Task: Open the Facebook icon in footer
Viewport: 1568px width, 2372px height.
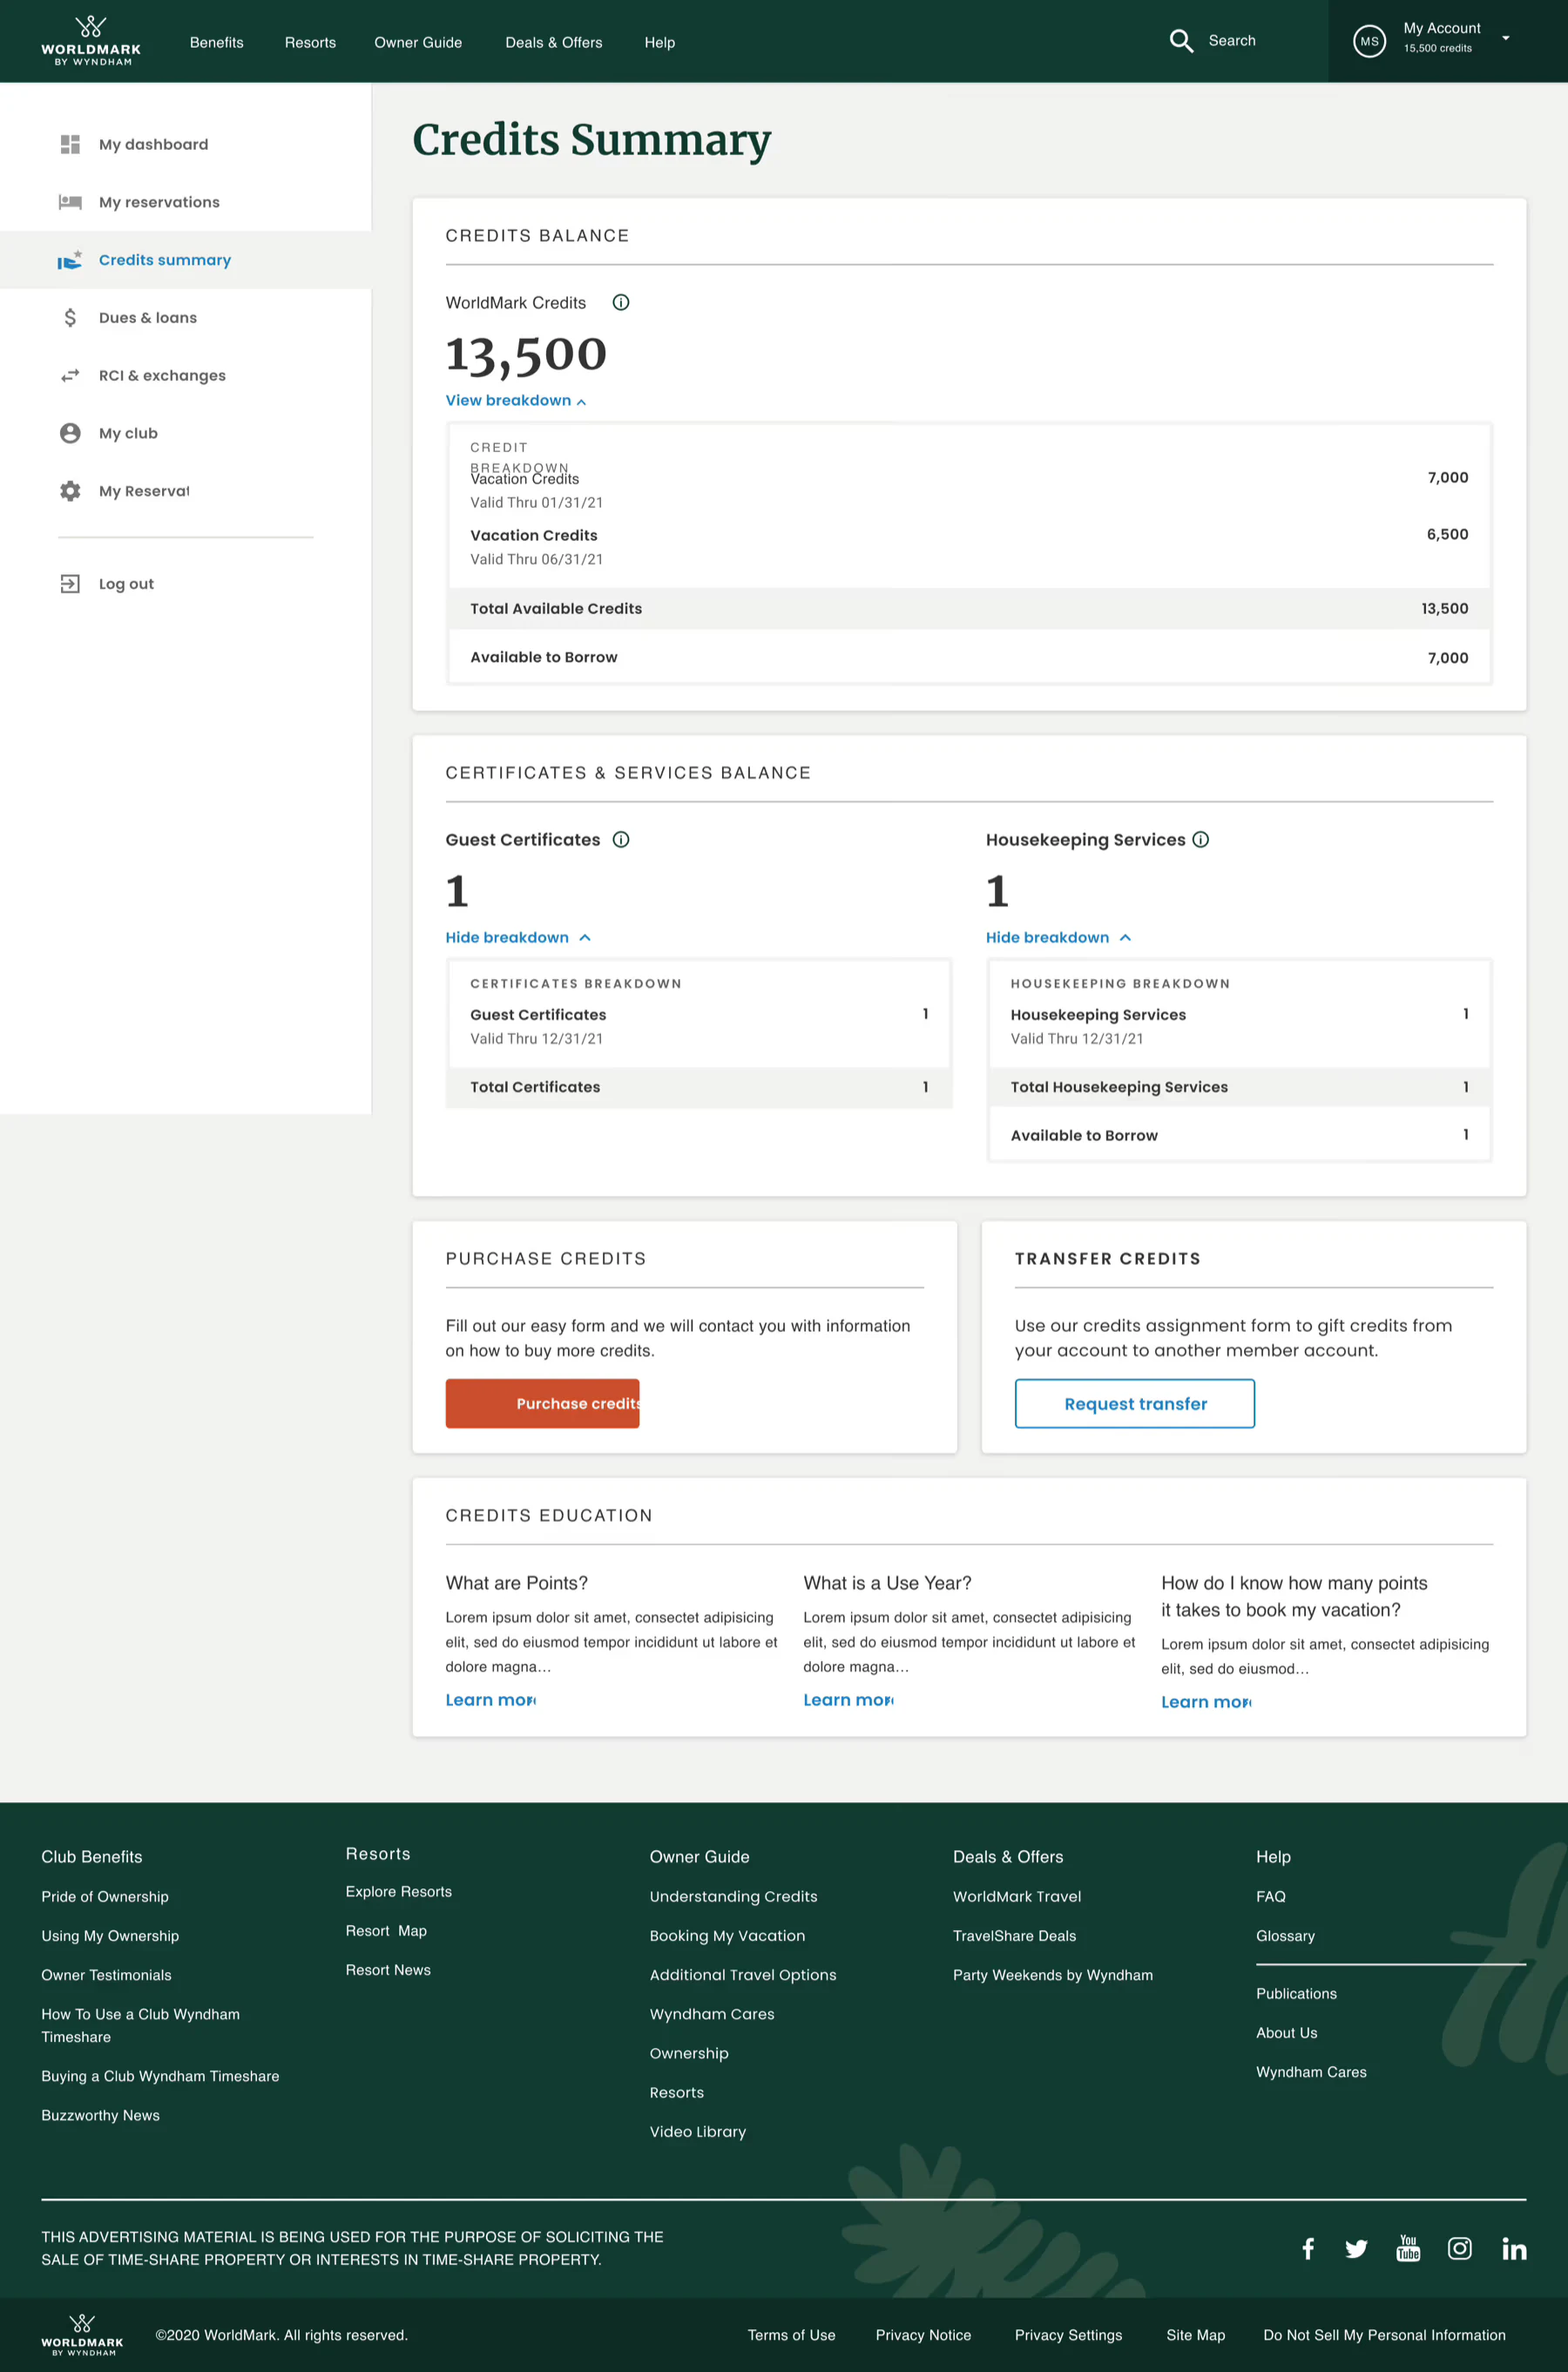Action: [1307, 2248]
